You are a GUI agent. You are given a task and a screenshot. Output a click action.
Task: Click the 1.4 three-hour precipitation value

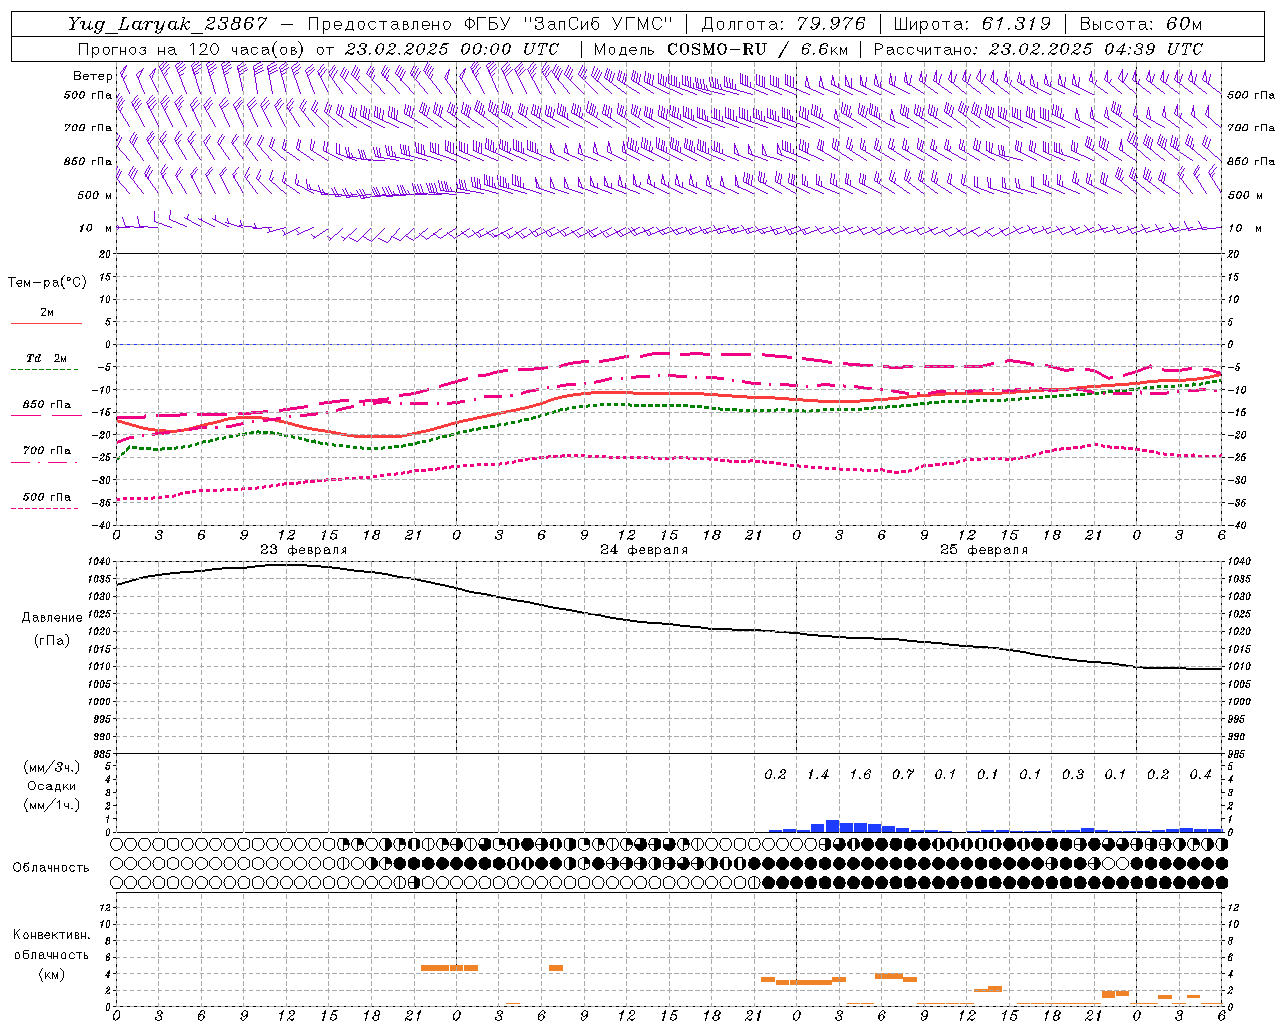point(818,775)
